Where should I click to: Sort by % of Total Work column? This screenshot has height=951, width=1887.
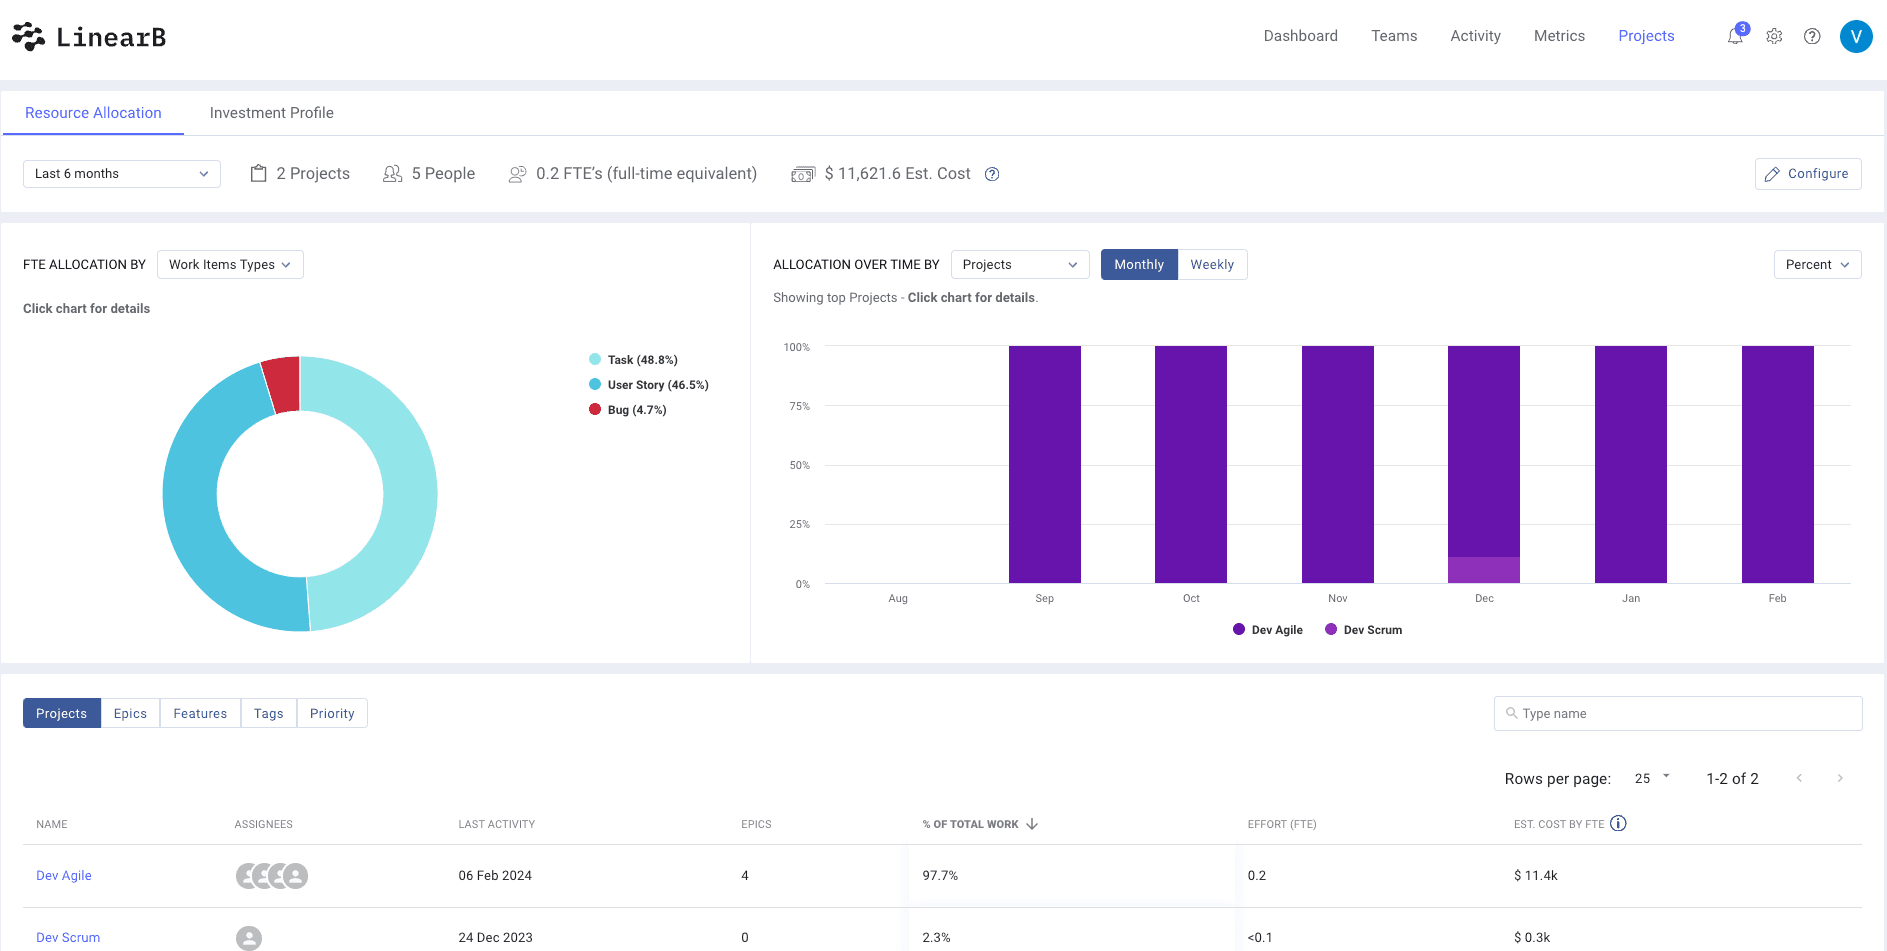point(970,824)
